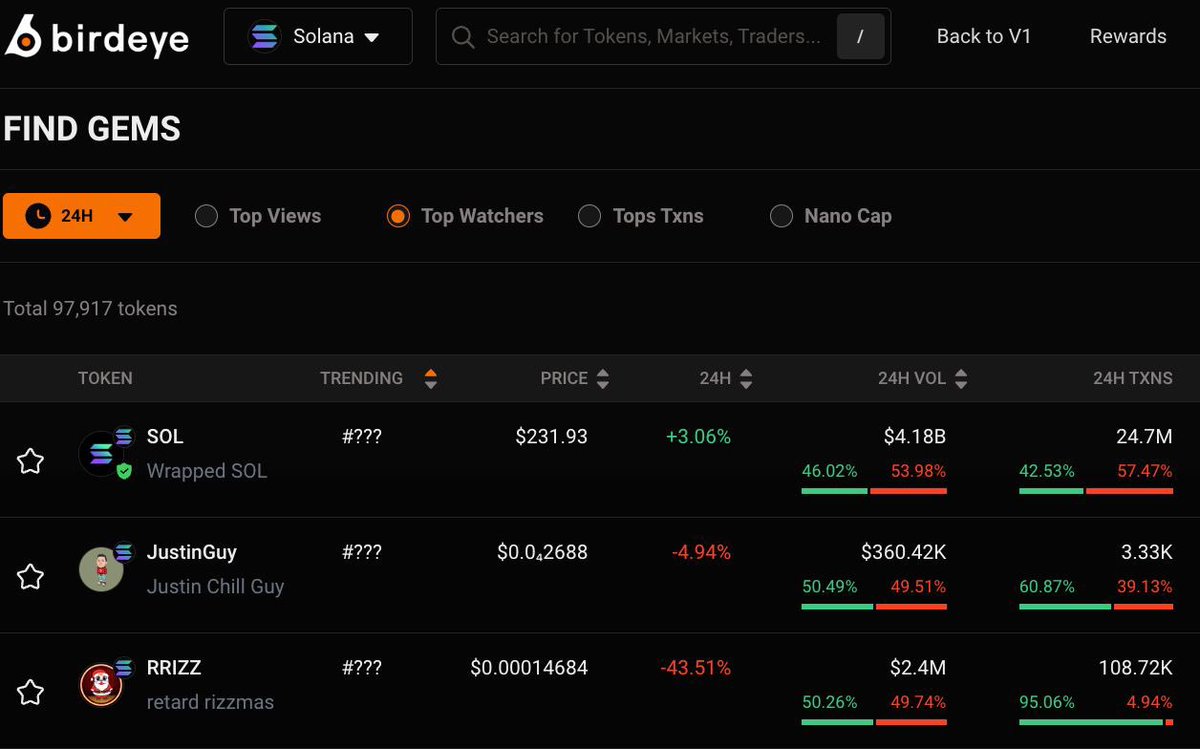Click RRIZZ price $0.00014684
Screen dimensions: 1200x749
pyautogui.click(x=529, y=667)
